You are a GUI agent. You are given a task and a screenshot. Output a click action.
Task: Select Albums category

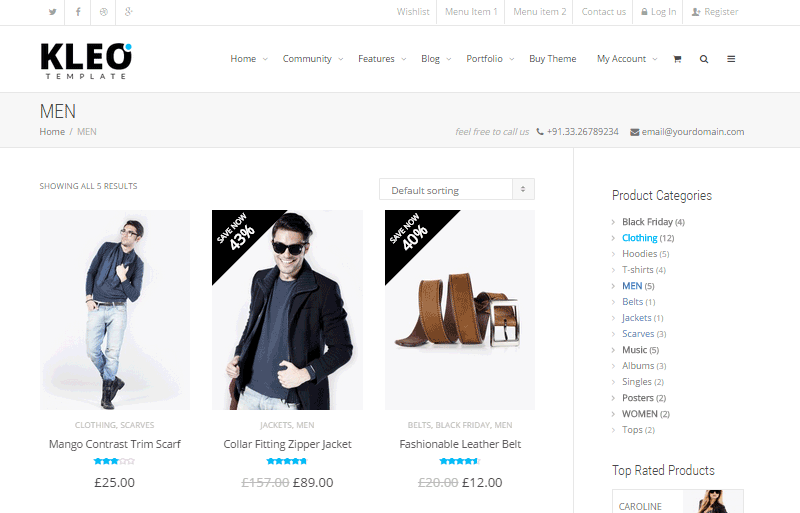[x=638, y=365]
